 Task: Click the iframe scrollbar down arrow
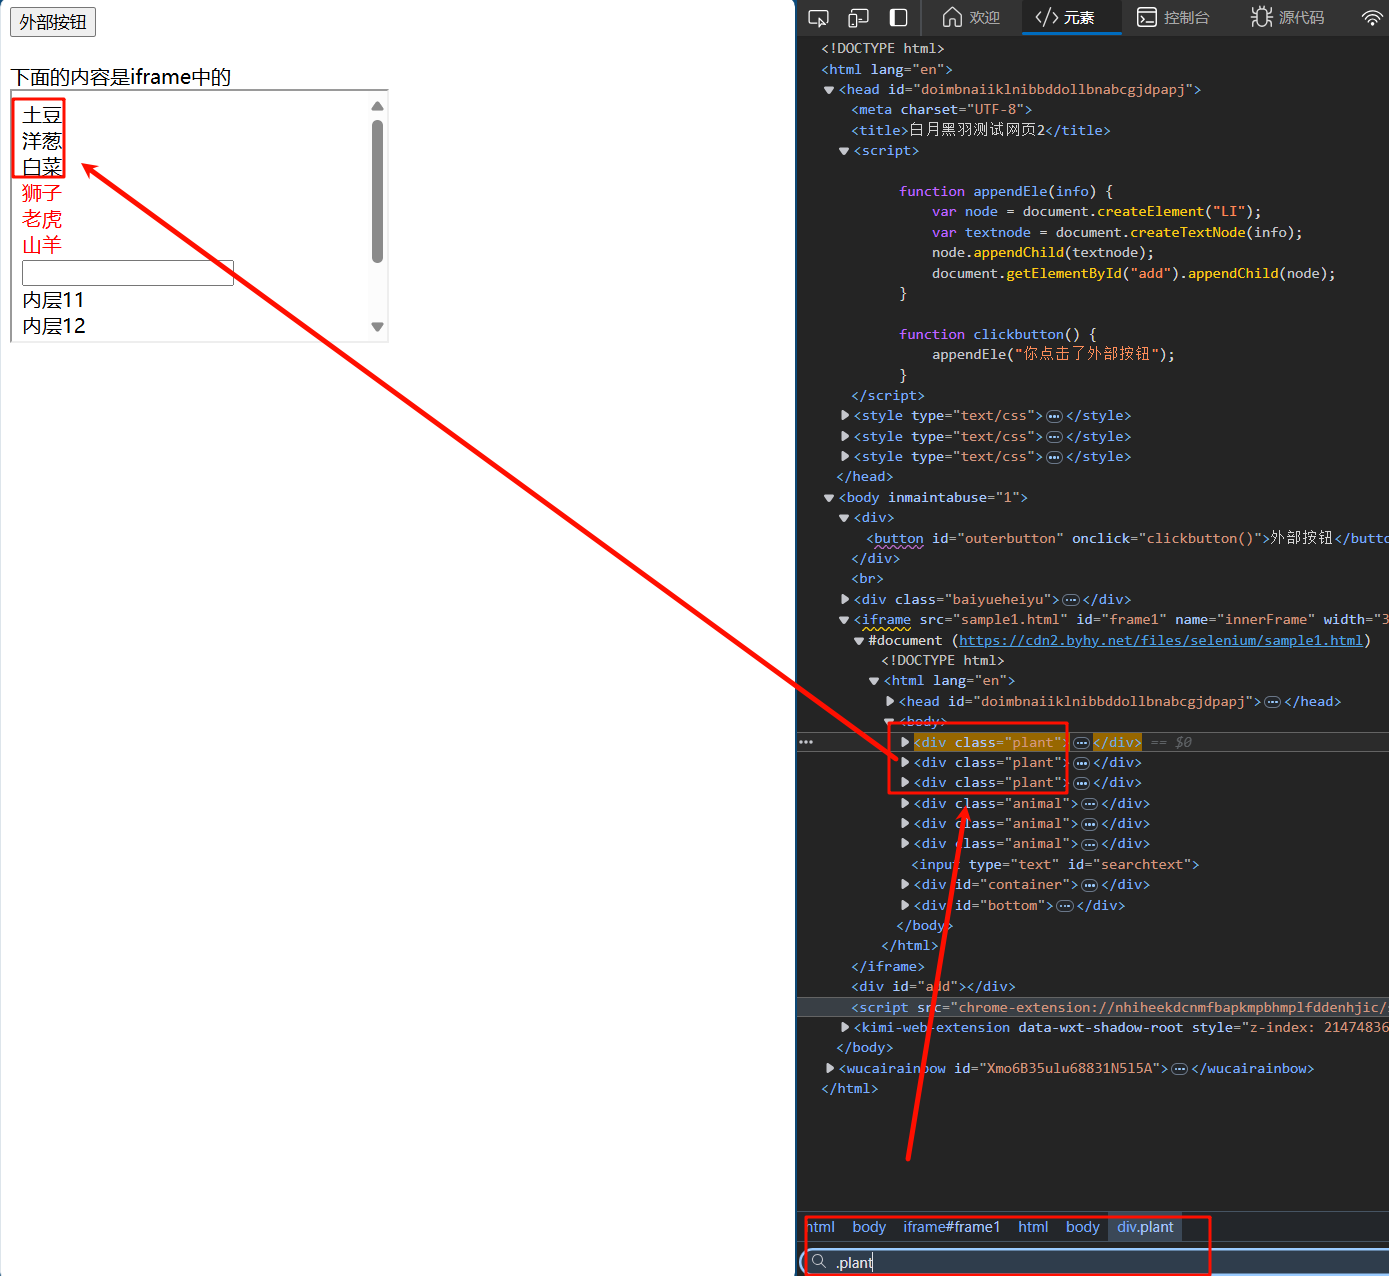(377, 326)
